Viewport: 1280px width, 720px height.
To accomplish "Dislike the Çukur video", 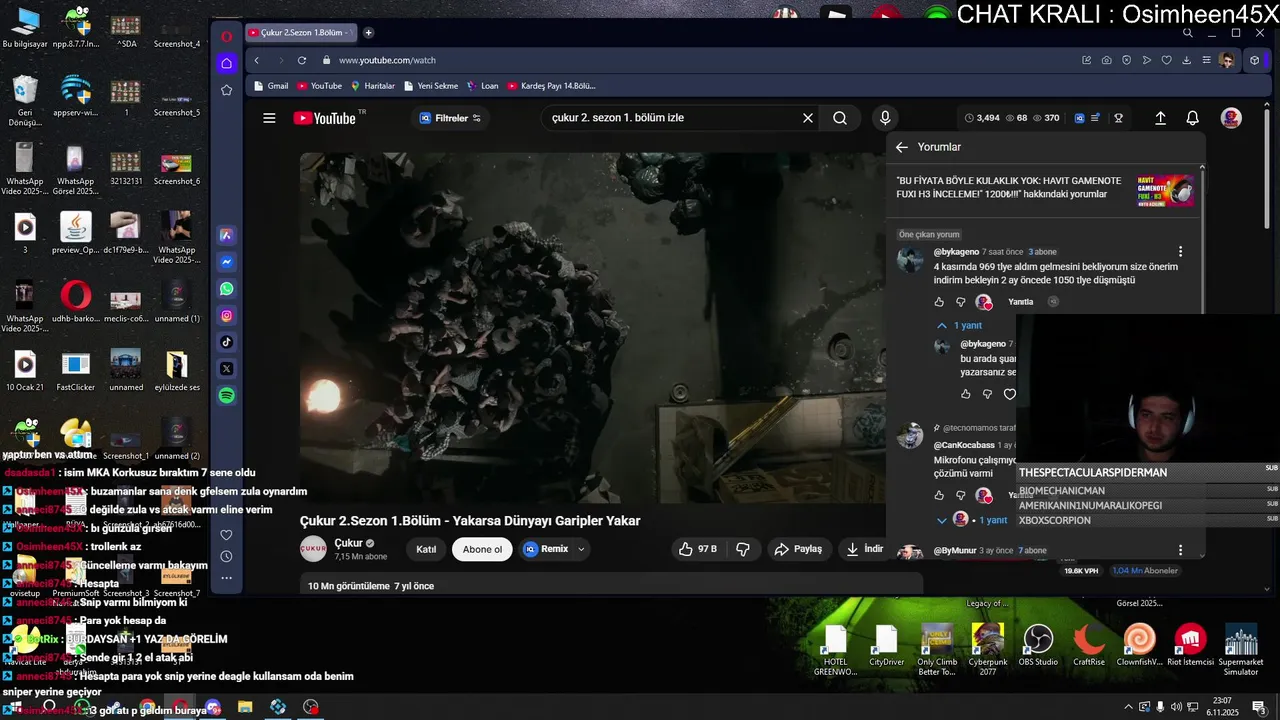I will [743, 549].
